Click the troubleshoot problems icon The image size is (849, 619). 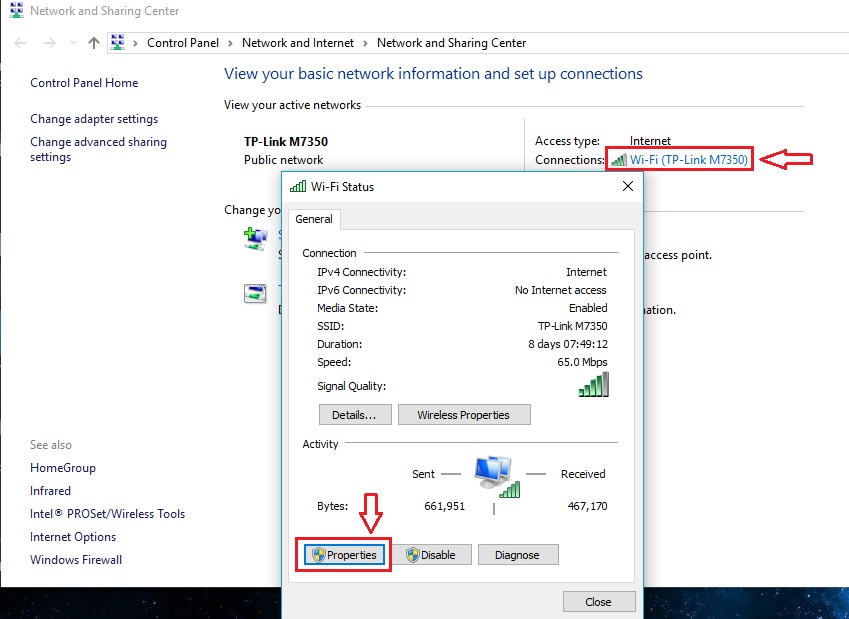(256, 293)
